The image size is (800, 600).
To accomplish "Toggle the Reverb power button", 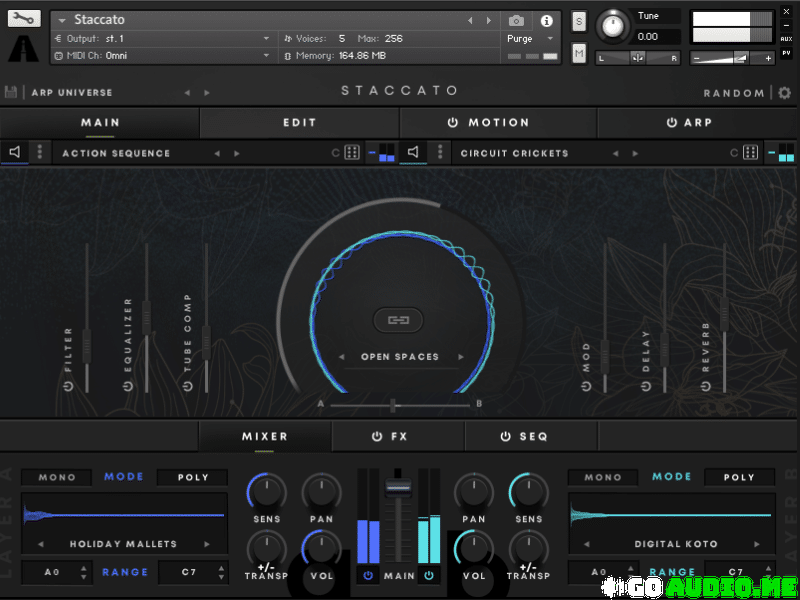I will [x=706, y=386].
